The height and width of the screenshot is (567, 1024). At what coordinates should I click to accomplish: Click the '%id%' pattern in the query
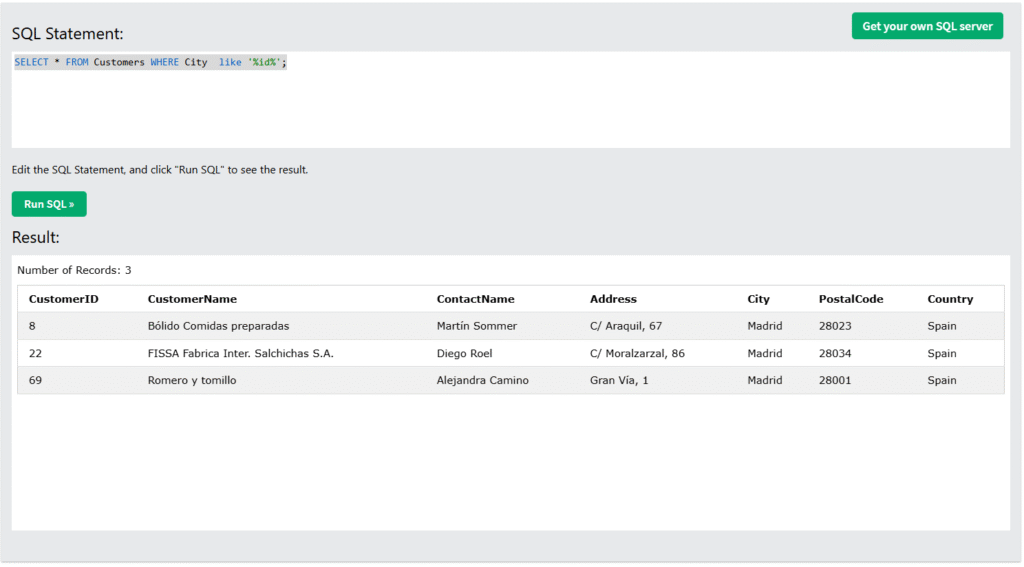pos(264,62)
